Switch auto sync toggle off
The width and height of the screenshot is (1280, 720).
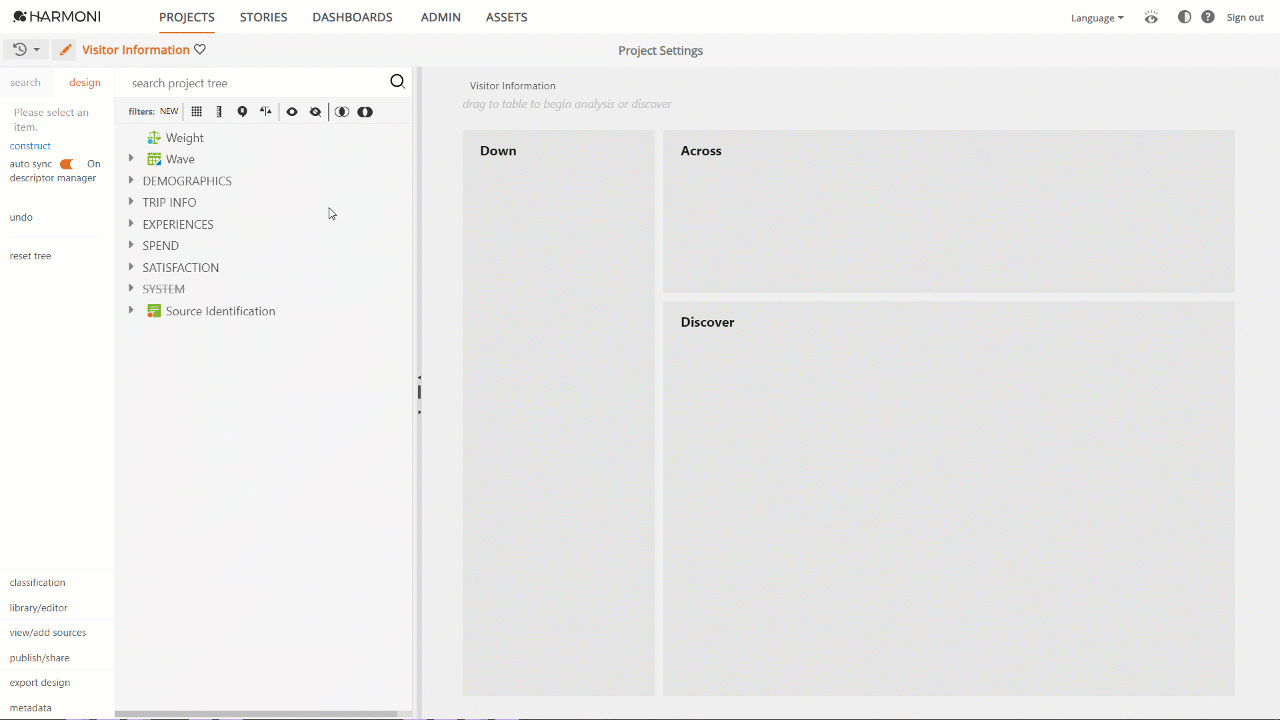click(67, 164)
